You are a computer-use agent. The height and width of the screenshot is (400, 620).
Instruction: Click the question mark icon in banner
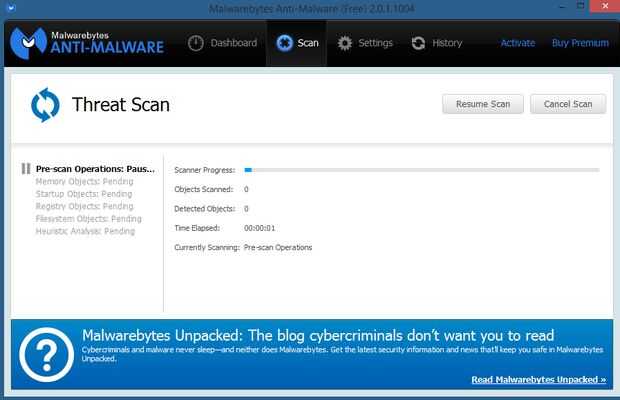[47, 355]
